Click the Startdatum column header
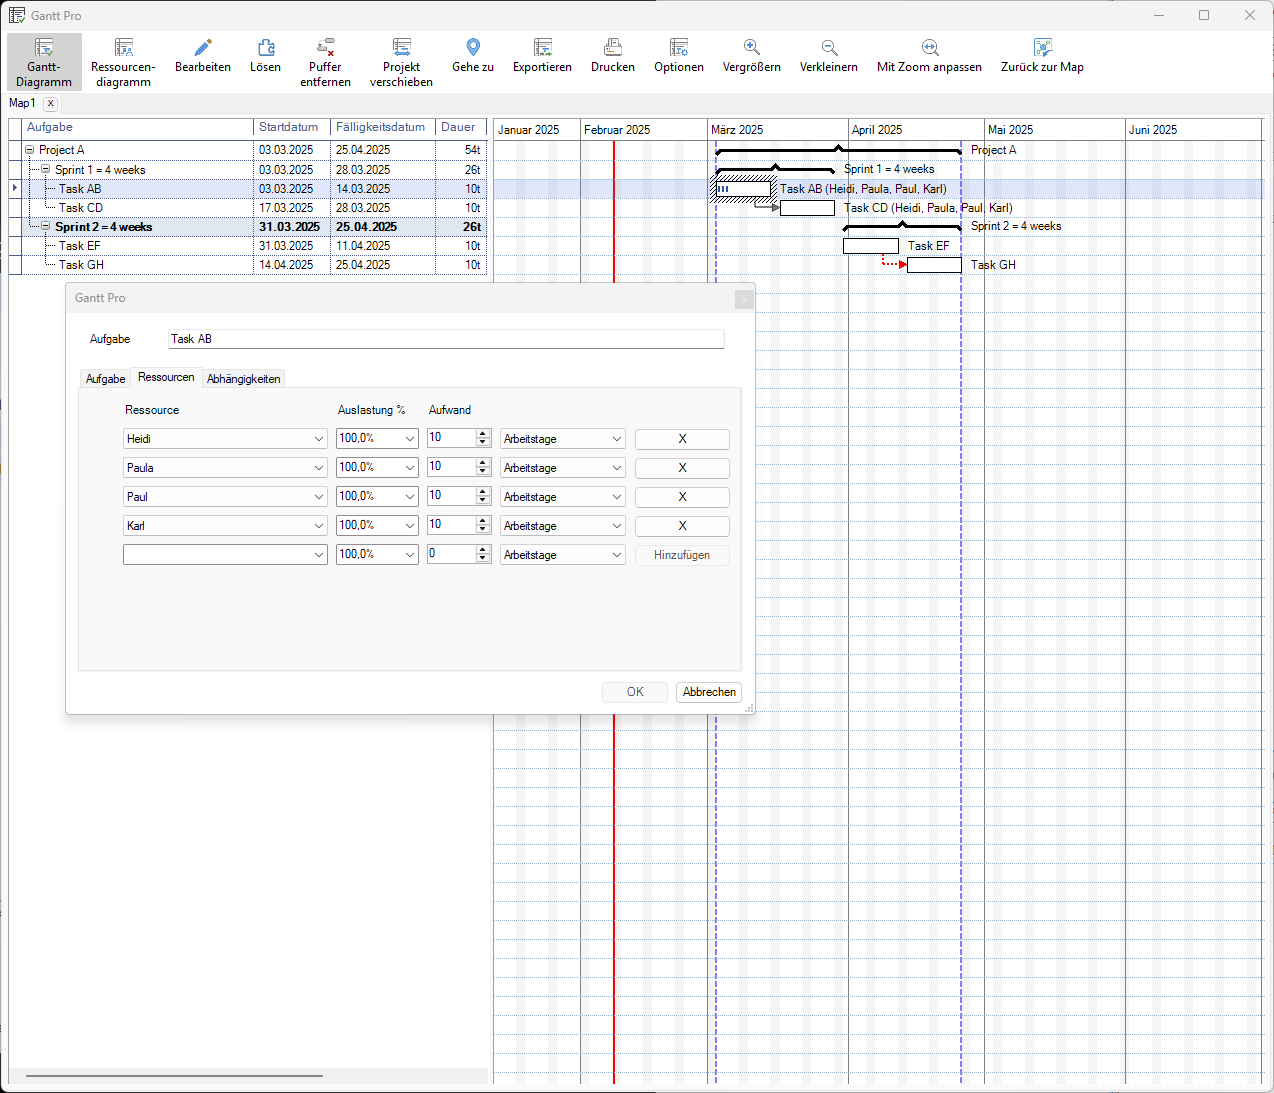Viewport: 1274px width, 1093px height. (x=292, y=128)
